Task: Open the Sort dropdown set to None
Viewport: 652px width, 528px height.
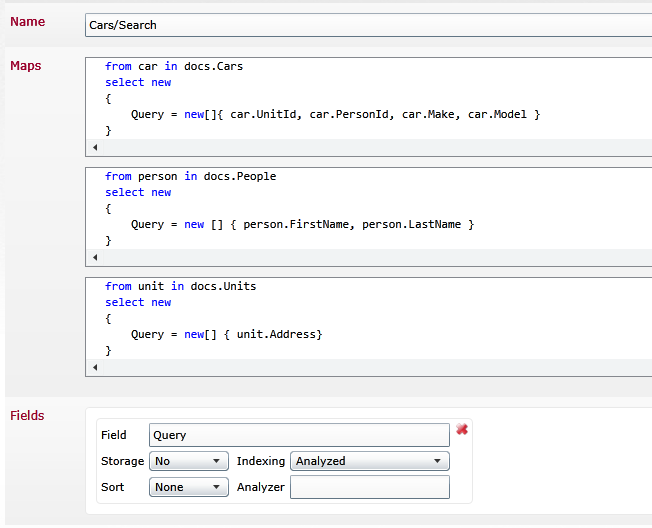Action: click(189, 487)
